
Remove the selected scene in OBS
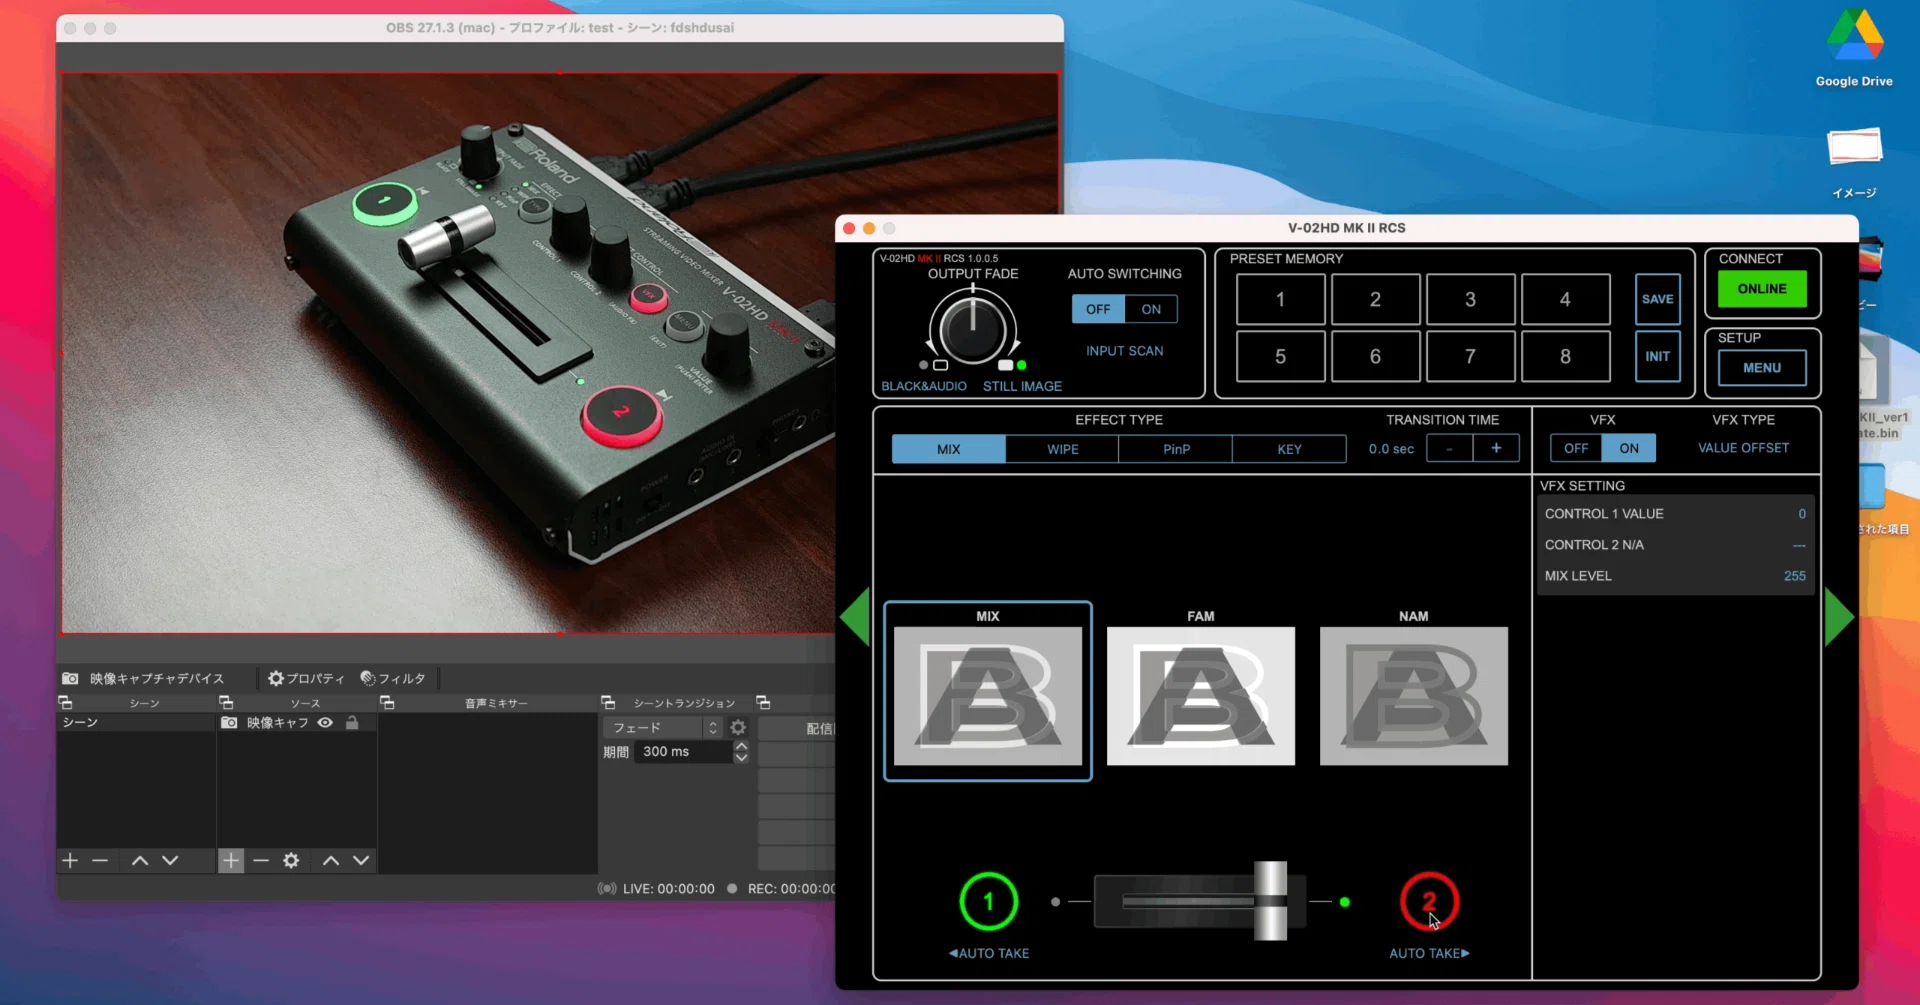pyautogui.click(x=100, y=860)
